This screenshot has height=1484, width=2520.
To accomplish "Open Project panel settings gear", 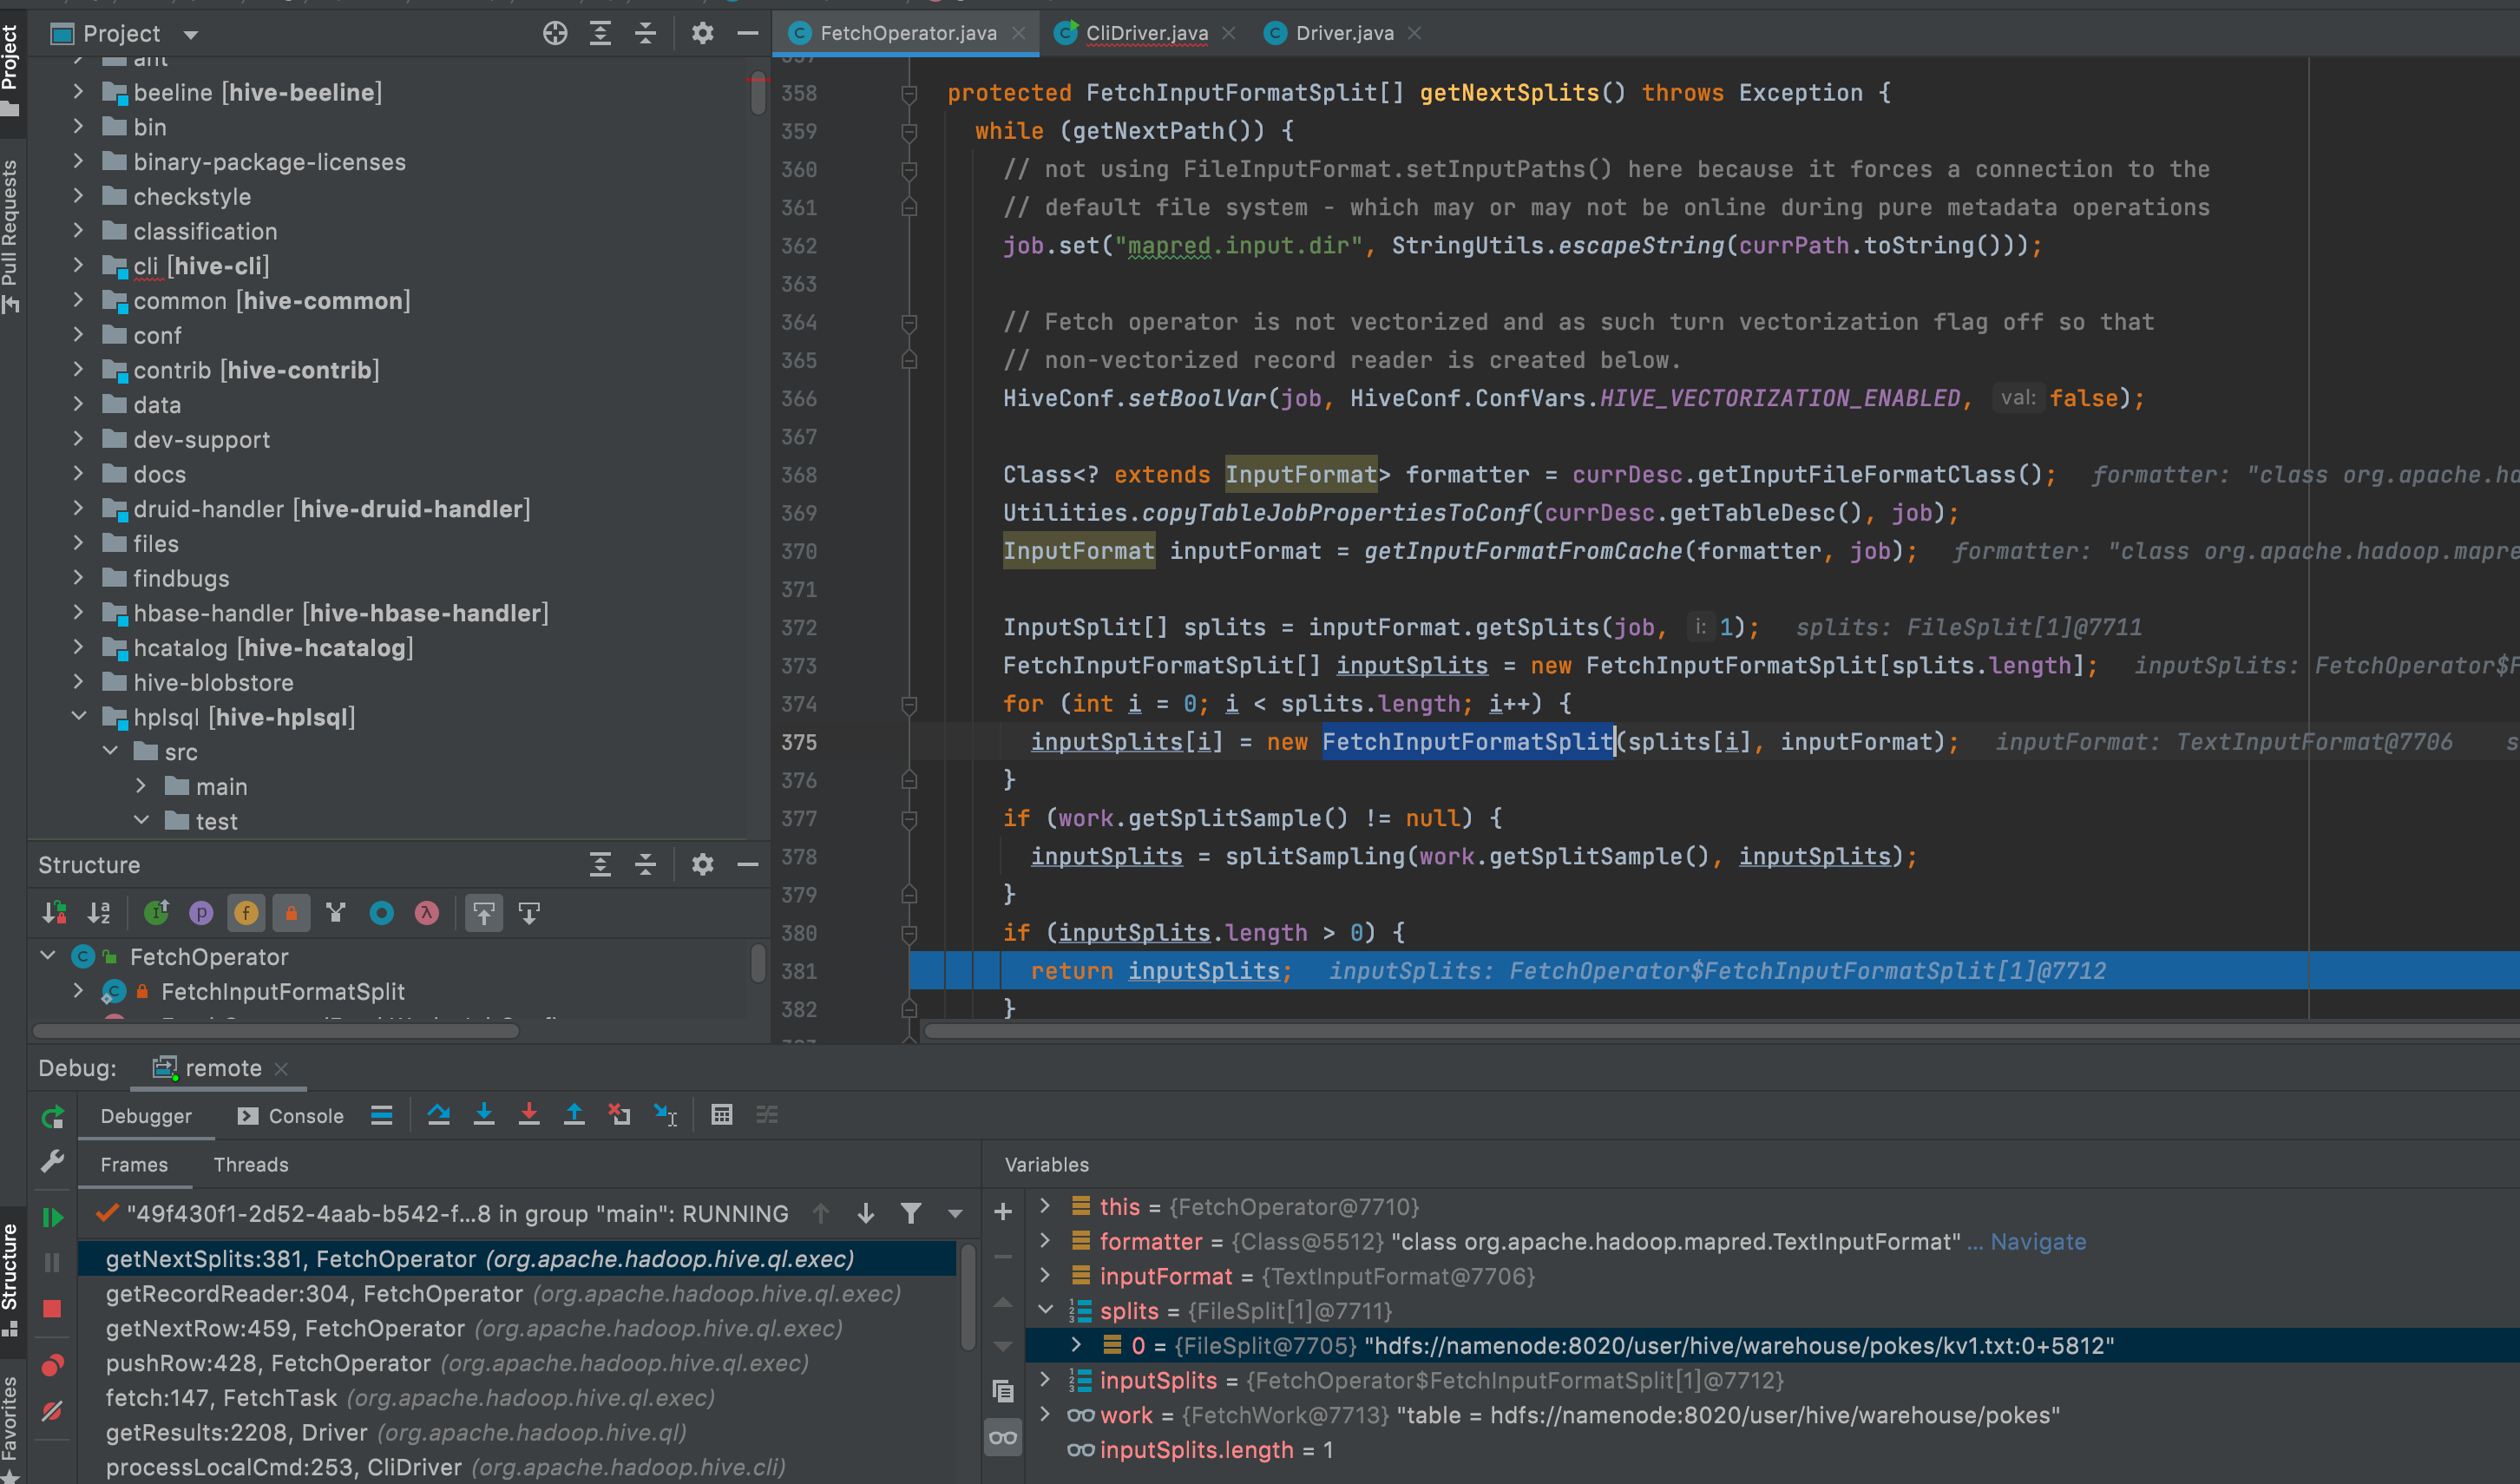I will [x=703, y=33].
